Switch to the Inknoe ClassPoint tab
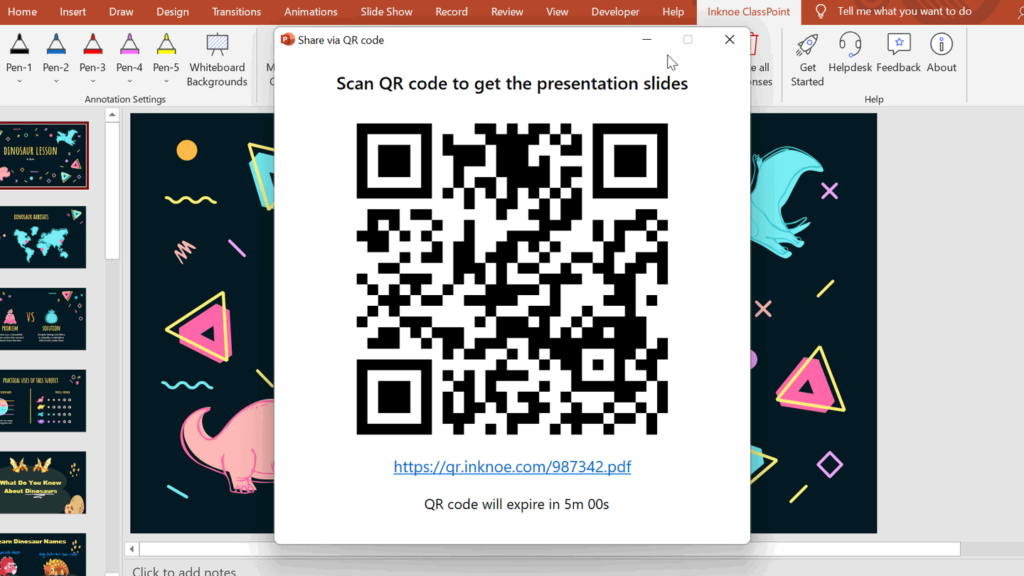Viewport: 1024px width, 576px height. 748,12
